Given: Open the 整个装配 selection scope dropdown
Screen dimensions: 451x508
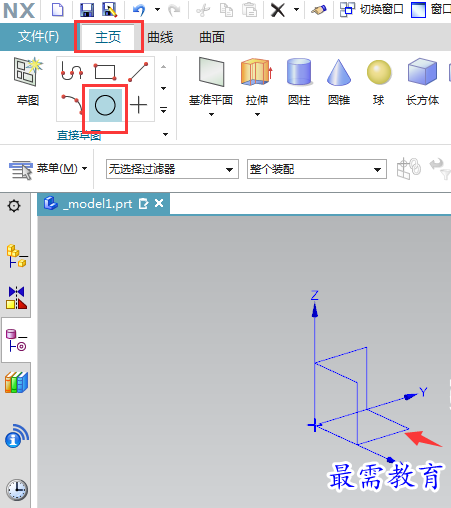Looking at the screenshot, I should (317, 169).
